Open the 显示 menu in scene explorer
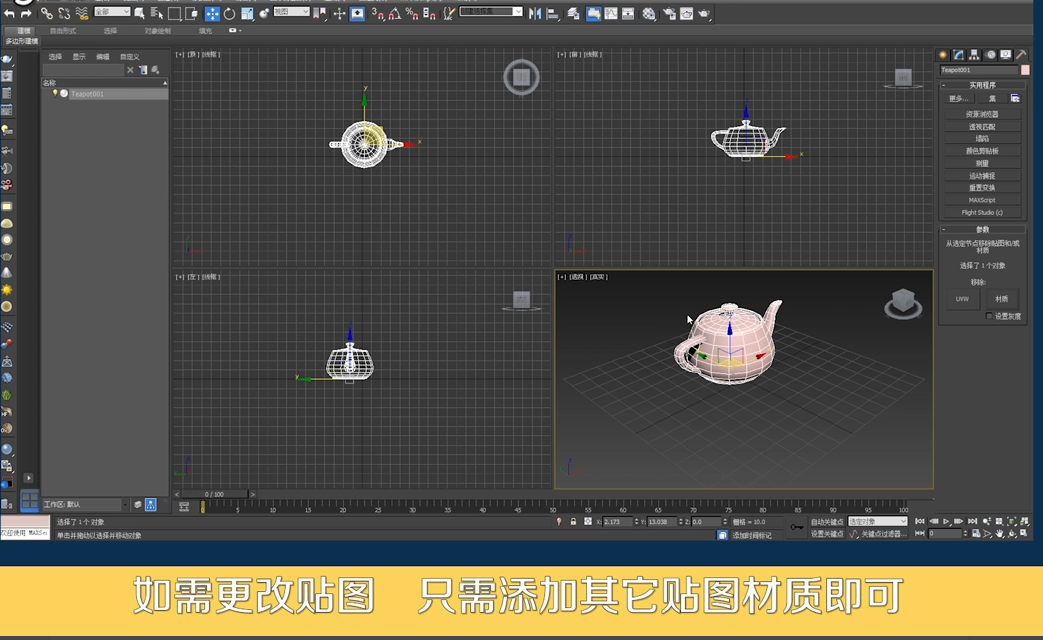Screen dimensions: 1043x640 click(79, 57)
